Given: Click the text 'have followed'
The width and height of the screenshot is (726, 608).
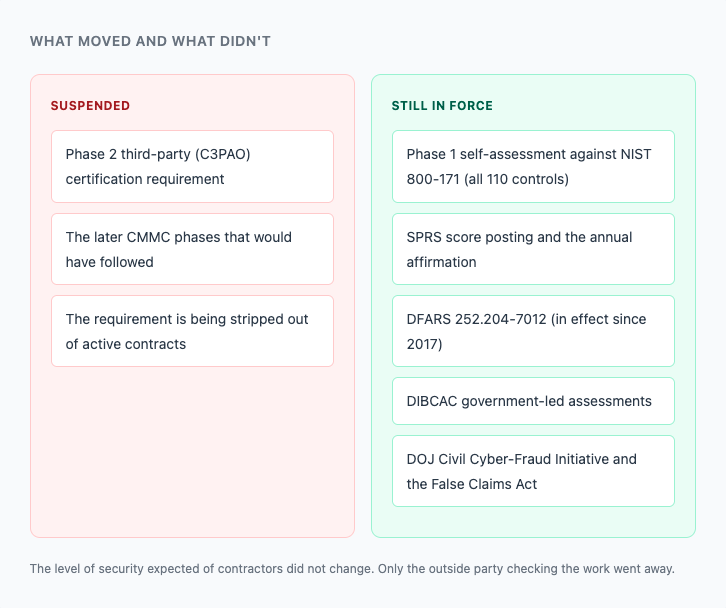Looking at the screenshot, I should (110, 262).
